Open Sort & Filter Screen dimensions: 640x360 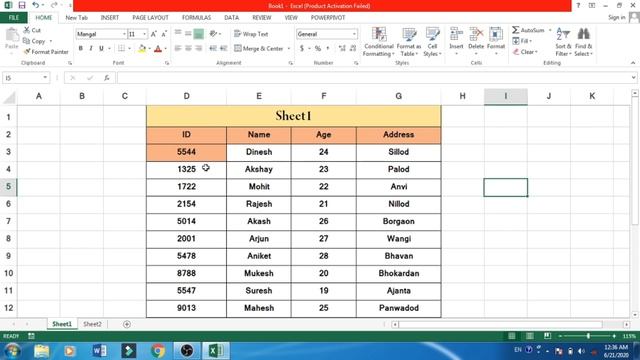[x=563, y=42]
